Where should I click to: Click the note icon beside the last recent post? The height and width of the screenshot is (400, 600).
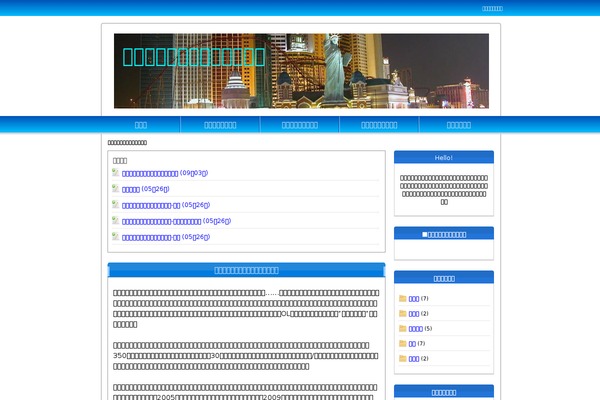(x=115, y=237)
